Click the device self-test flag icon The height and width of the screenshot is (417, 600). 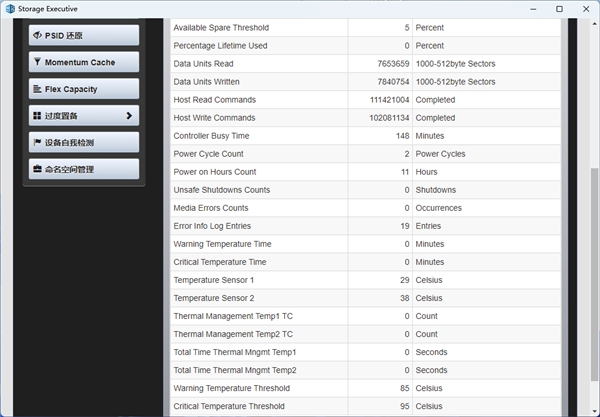(x=37, y=142)
